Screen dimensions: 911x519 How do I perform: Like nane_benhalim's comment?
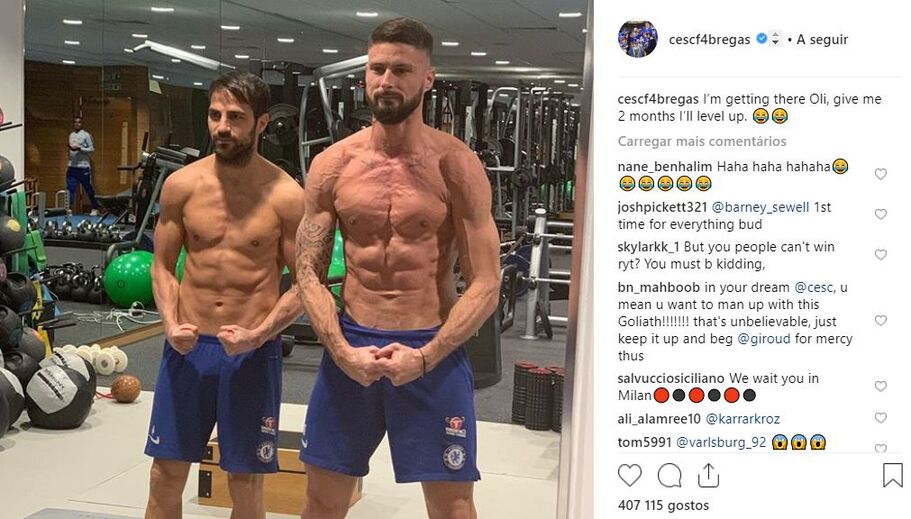click(881, 174)
